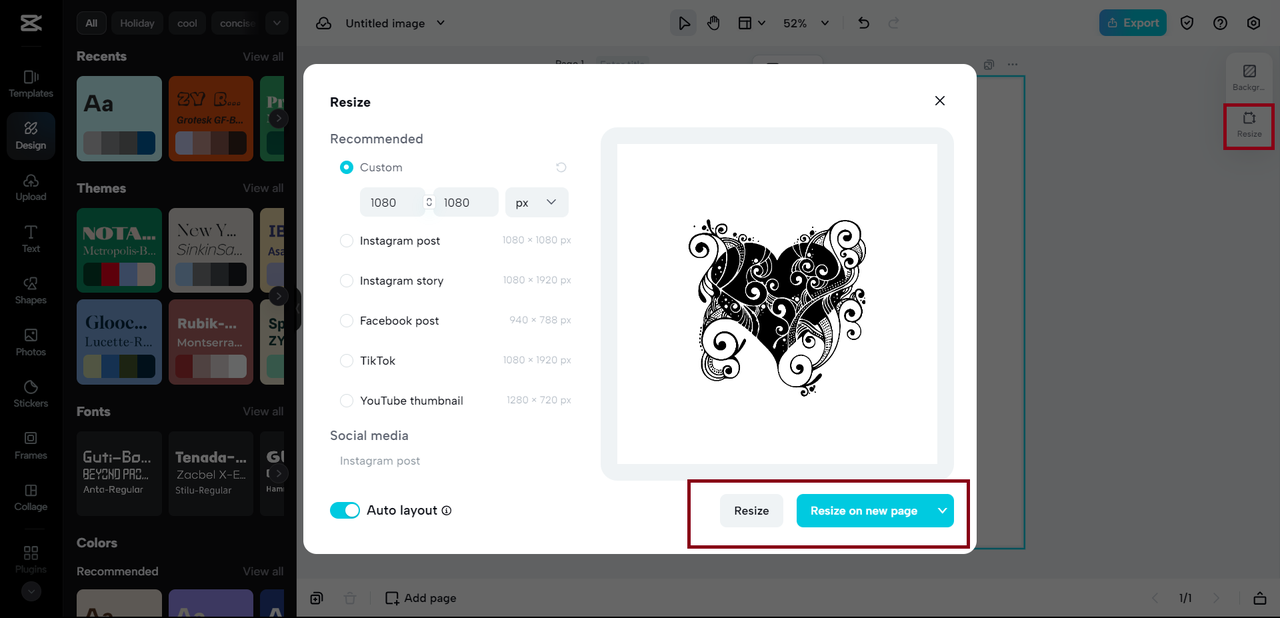Open the px unit dropdown
The image size is (1280, 618).
click(x=537, y=202)
